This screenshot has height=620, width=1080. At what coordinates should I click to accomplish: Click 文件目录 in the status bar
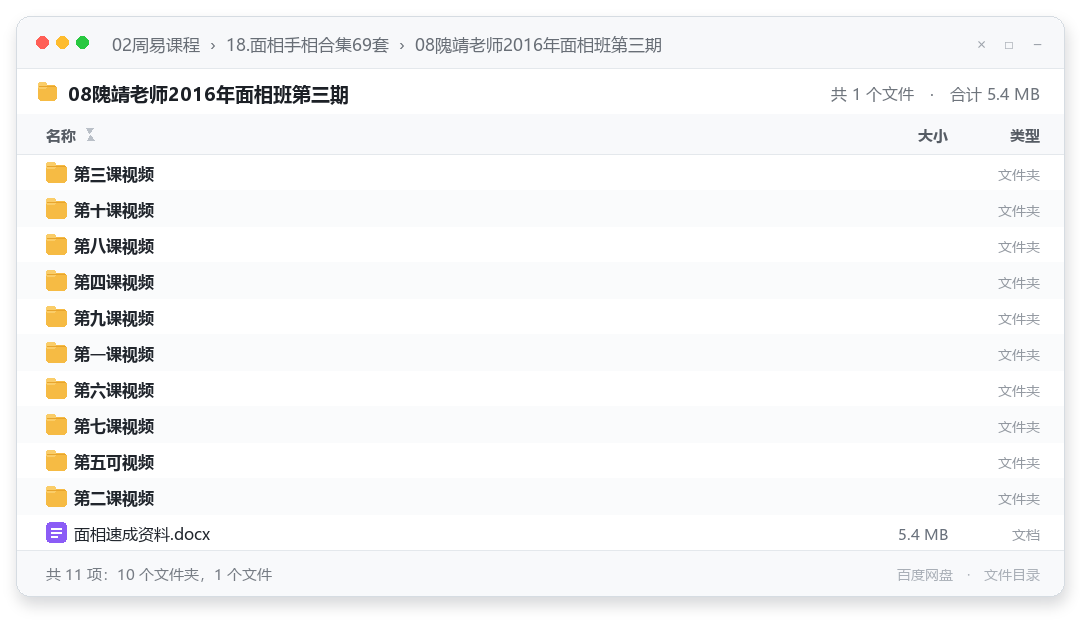(x=1012, y=575)
